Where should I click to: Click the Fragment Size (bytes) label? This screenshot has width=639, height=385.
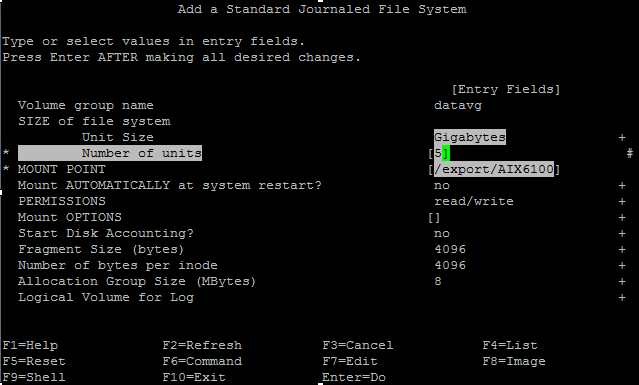(x=101, y=249)
